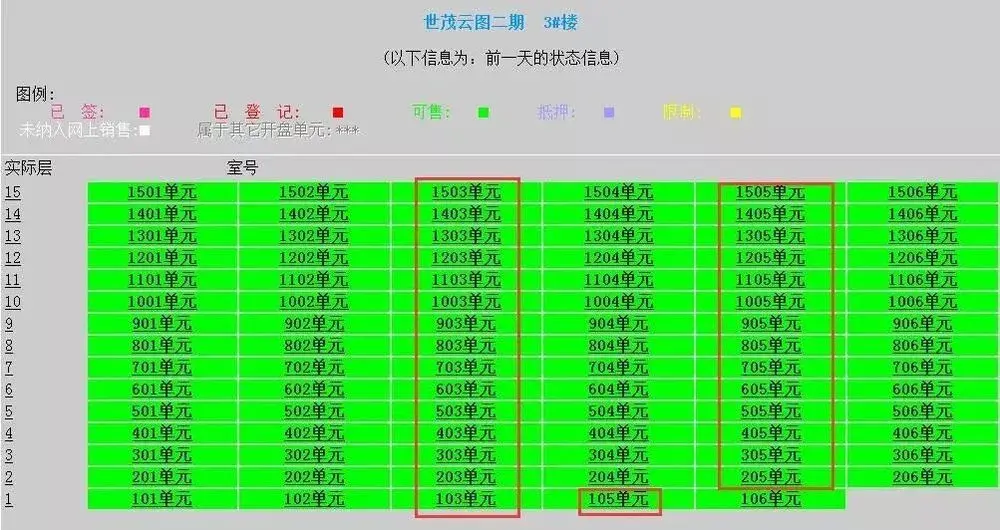Viewport: 1000px width, 530px height.
Task: Click the 属于其它开盘单元 legend text
Action: click(x=278, y=131)
